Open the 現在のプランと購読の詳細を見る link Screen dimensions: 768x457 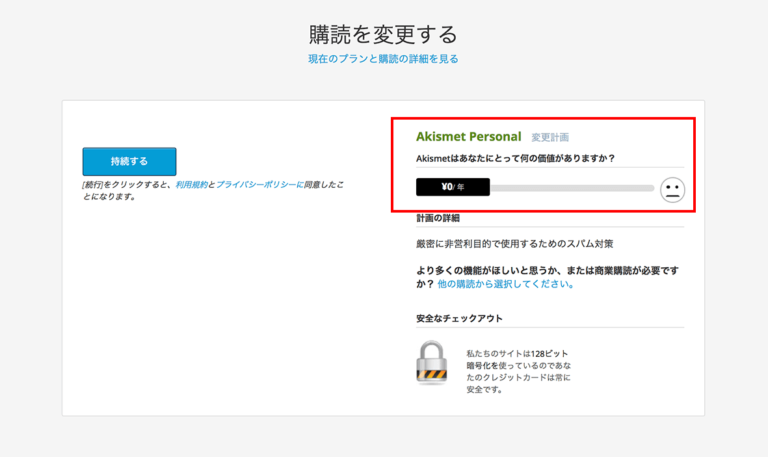pos(384,59)
